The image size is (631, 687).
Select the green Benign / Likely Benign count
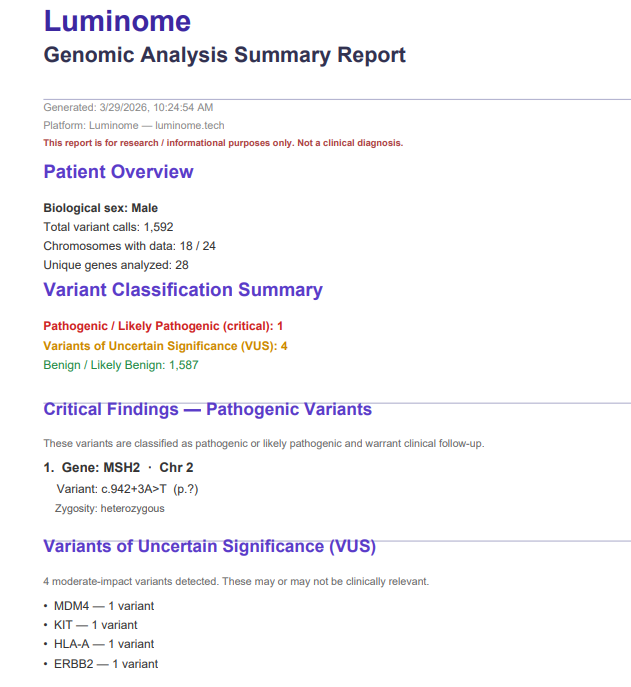coord(121,365)
